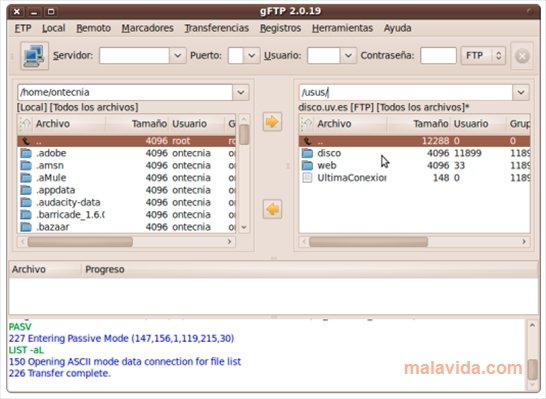
Task: Click the local vertical scrollbar thumb
Action: 244,135
